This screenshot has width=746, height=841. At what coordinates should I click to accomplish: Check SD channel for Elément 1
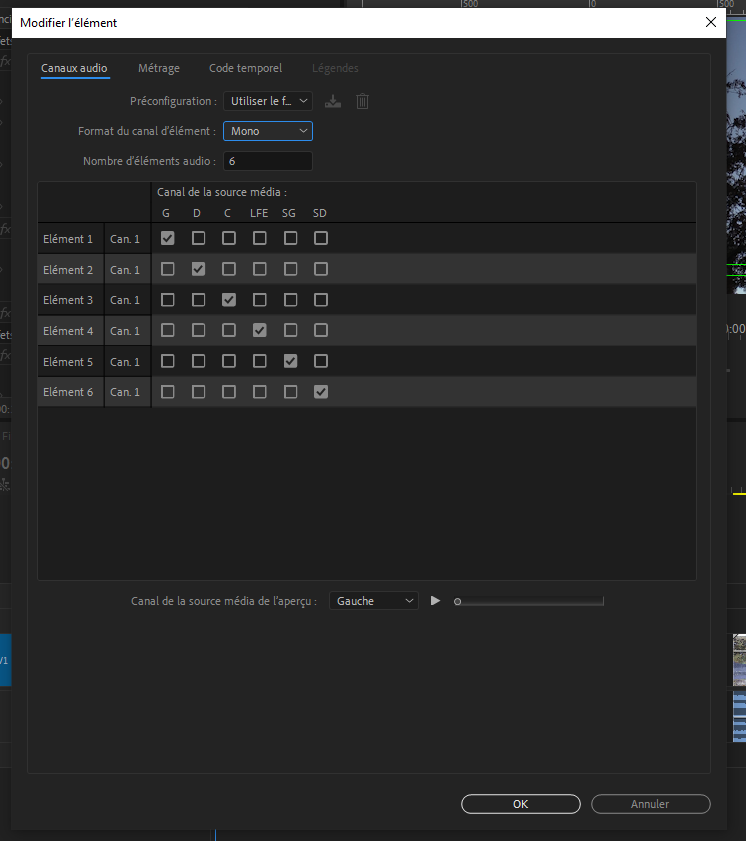coord(321,238)
